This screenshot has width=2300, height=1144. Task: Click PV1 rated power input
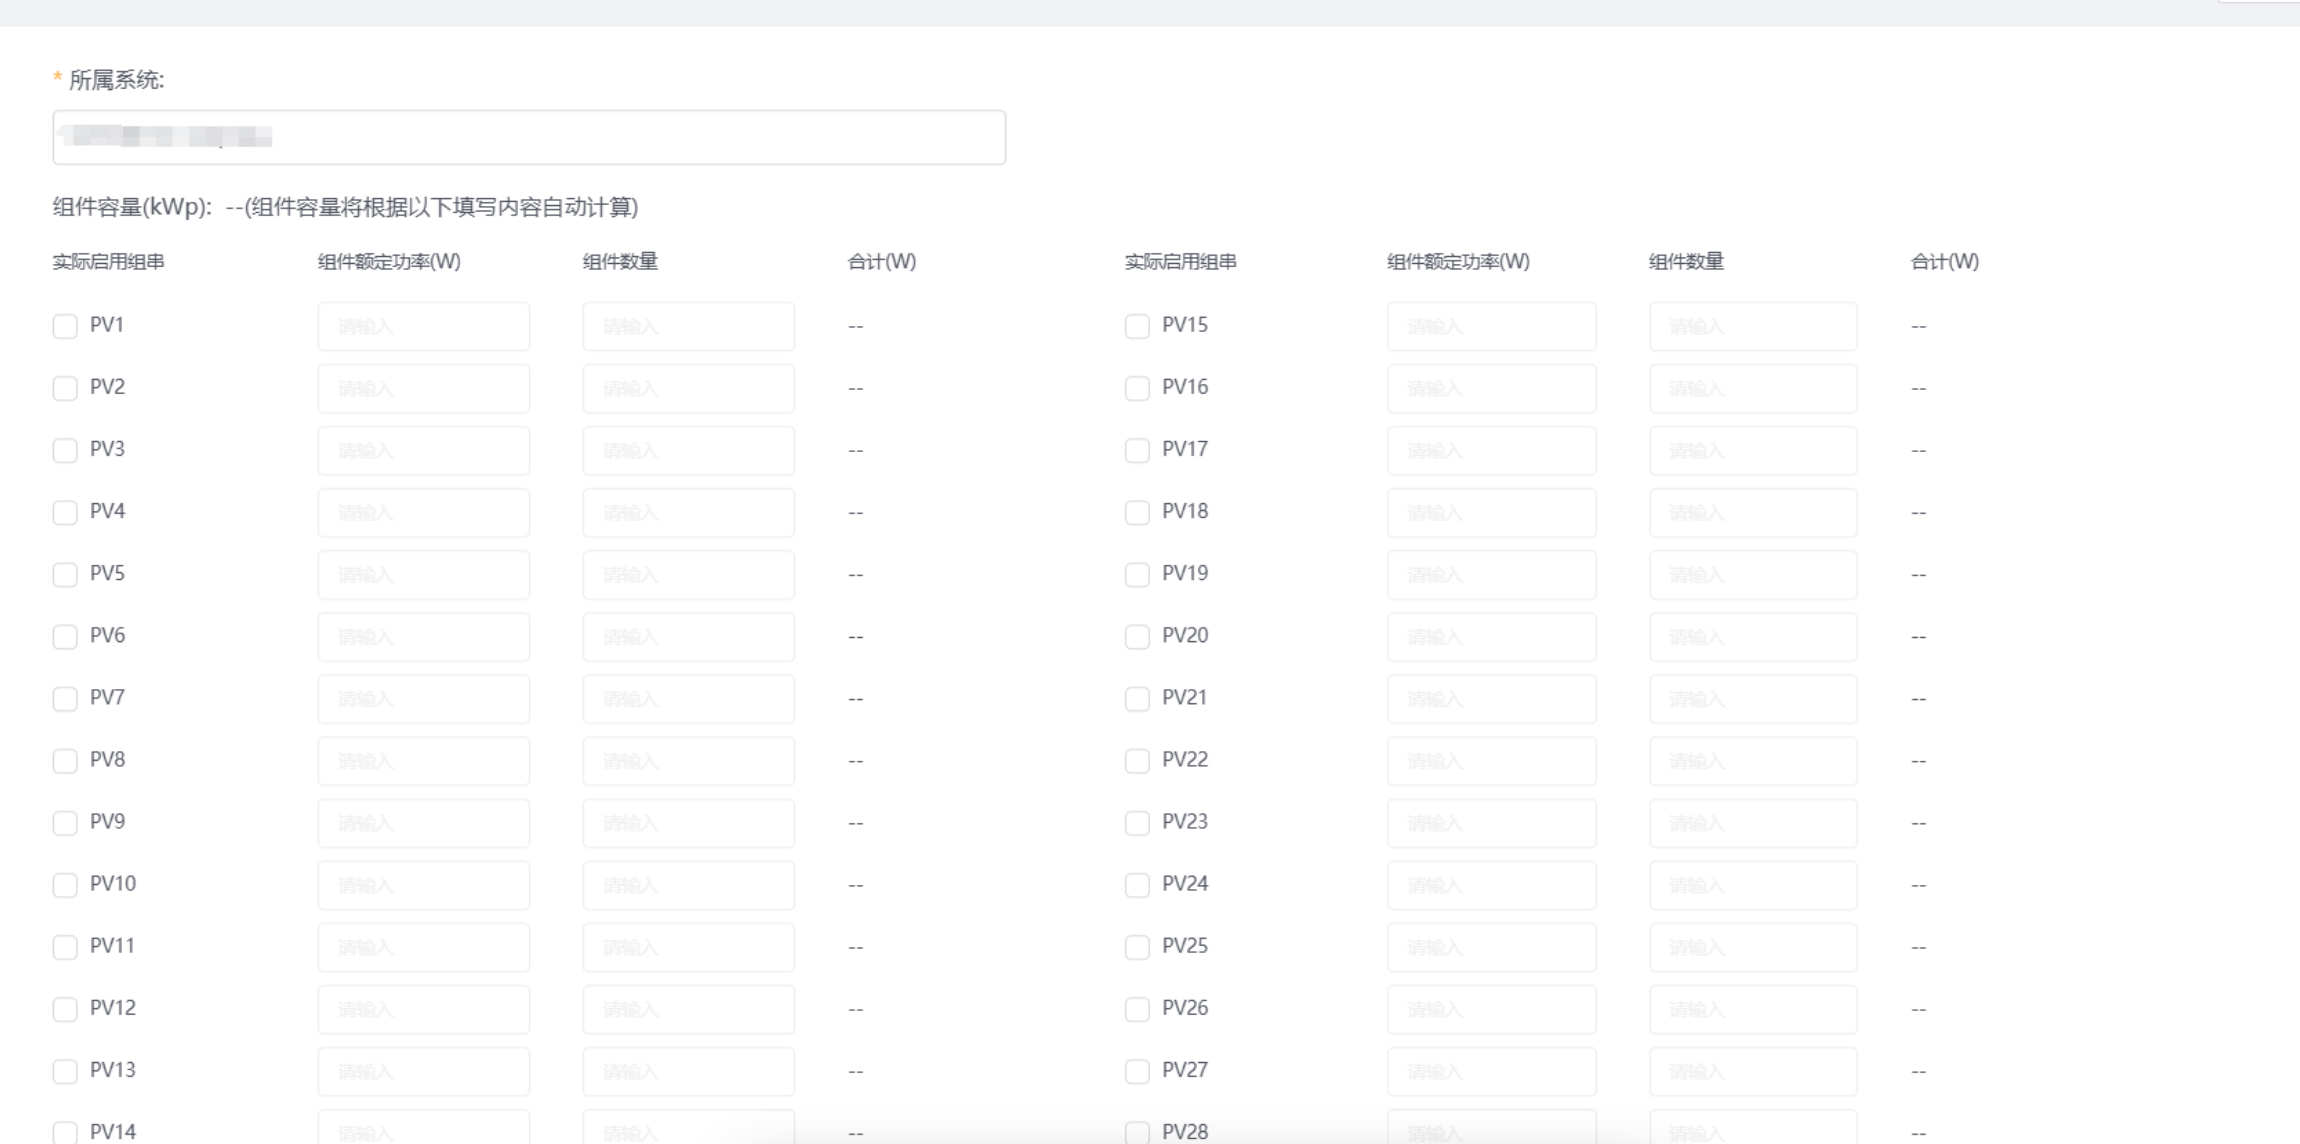423,326
